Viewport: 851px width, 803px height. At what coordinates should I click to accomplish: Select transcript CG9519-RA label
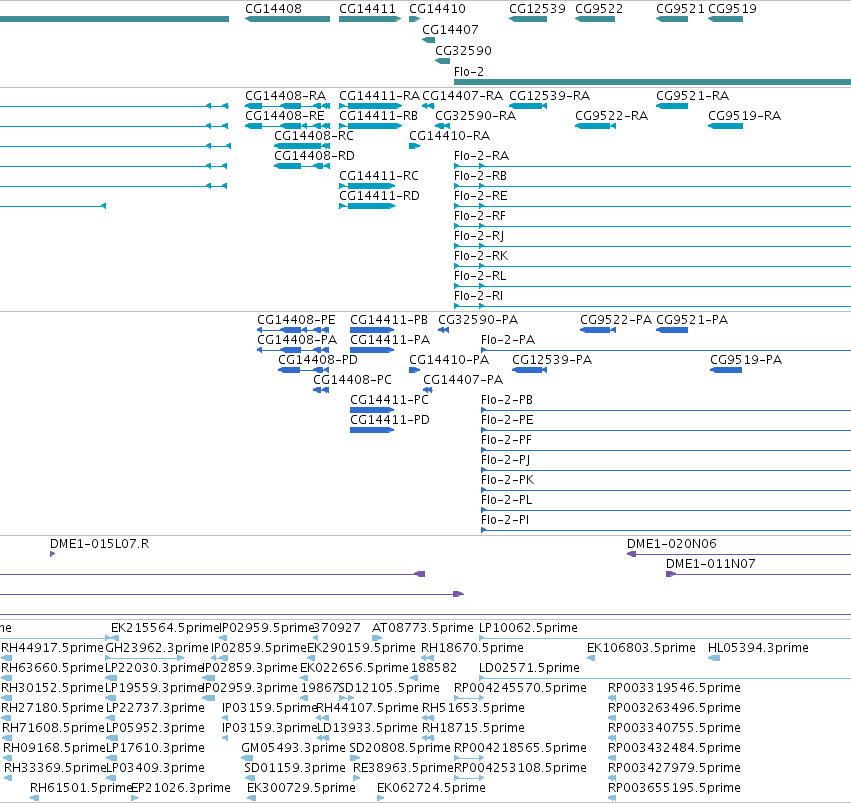point(745,116)
